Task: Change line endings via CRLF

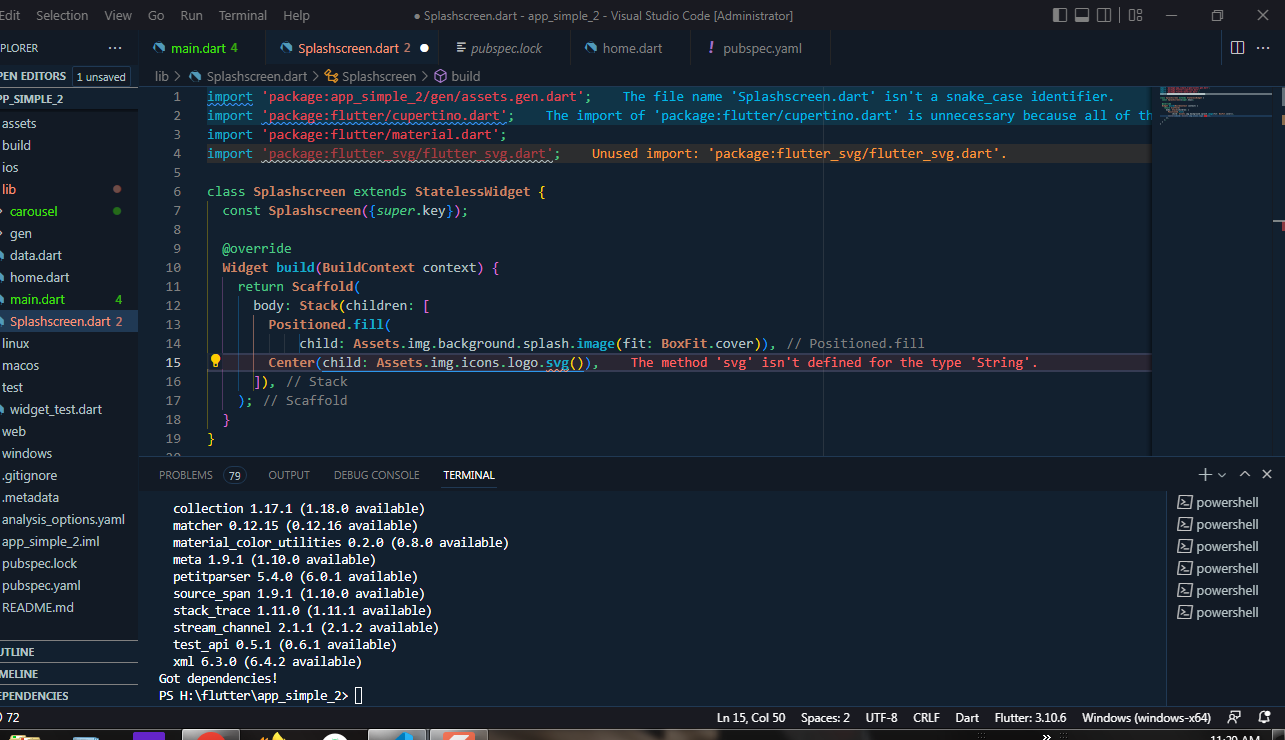Action: point(926,718)
